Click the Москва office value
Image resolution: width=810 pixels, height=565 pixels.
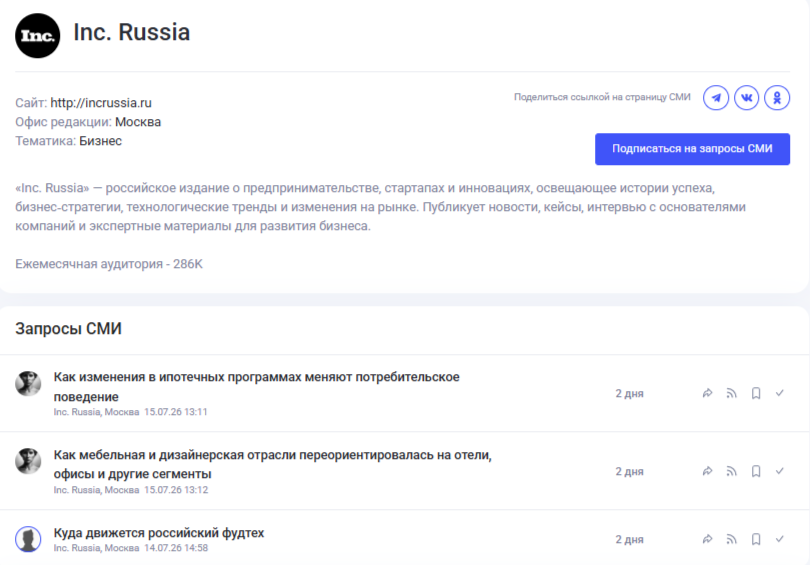138,122
